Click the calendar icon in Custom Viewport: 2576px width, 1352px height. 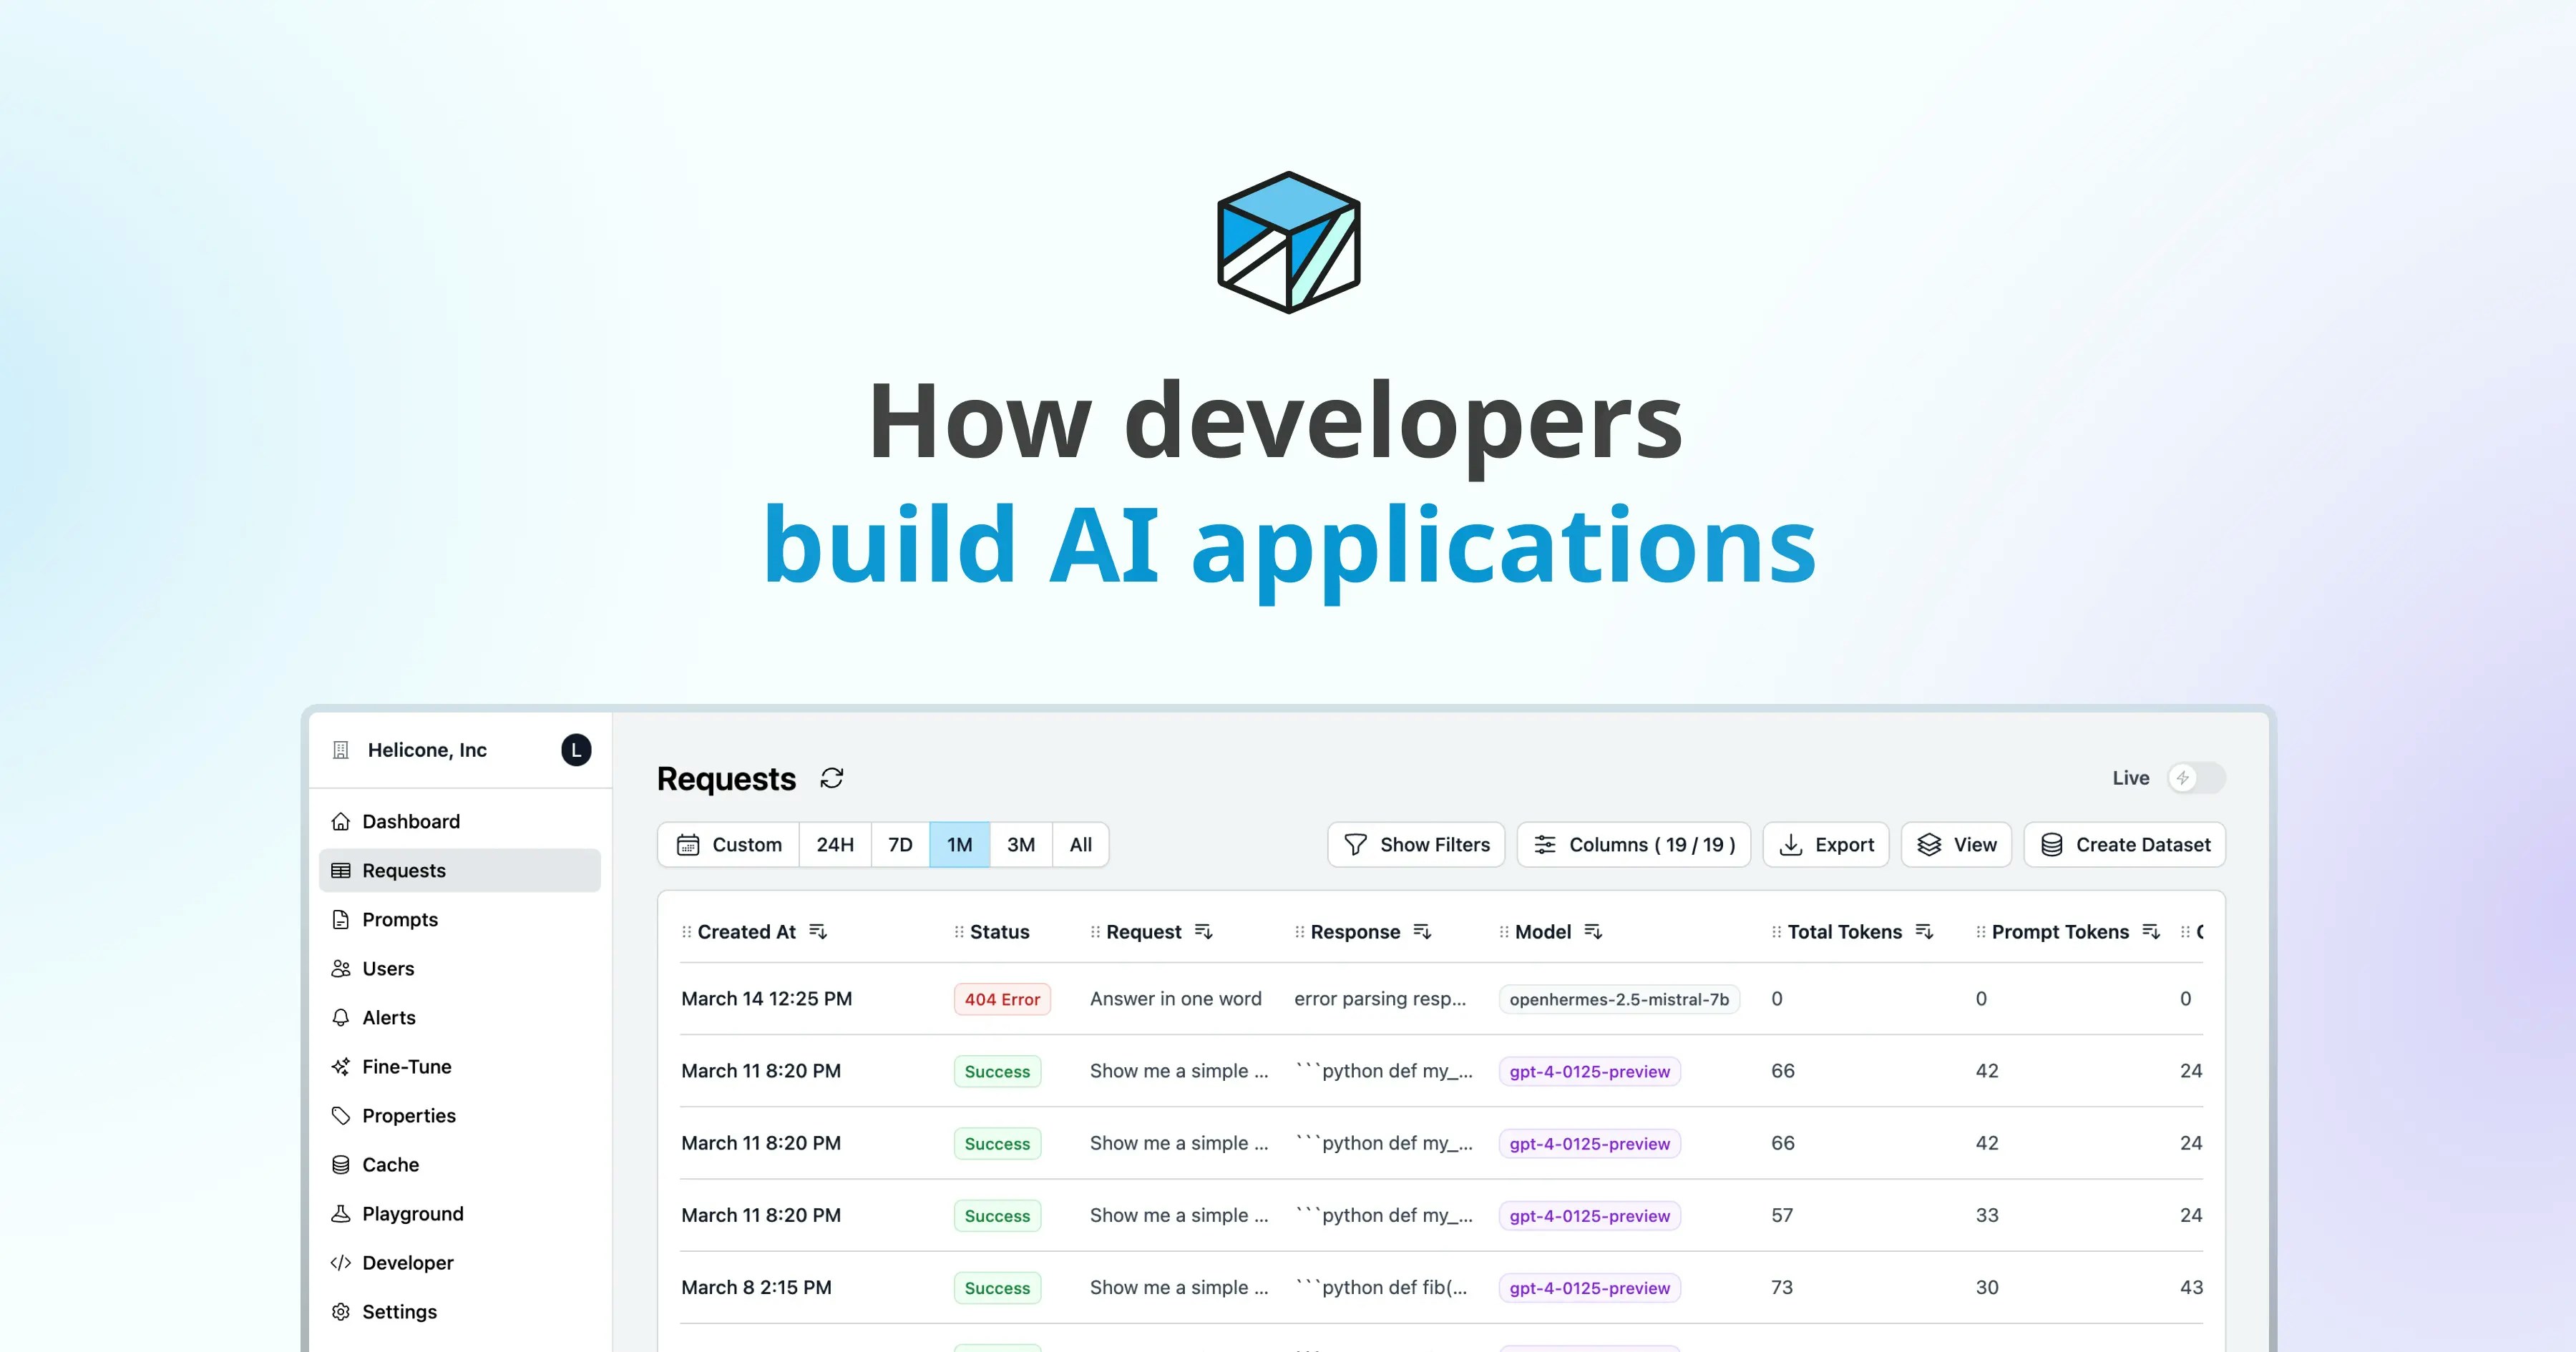pyautogui.click(x=688, y=845)
